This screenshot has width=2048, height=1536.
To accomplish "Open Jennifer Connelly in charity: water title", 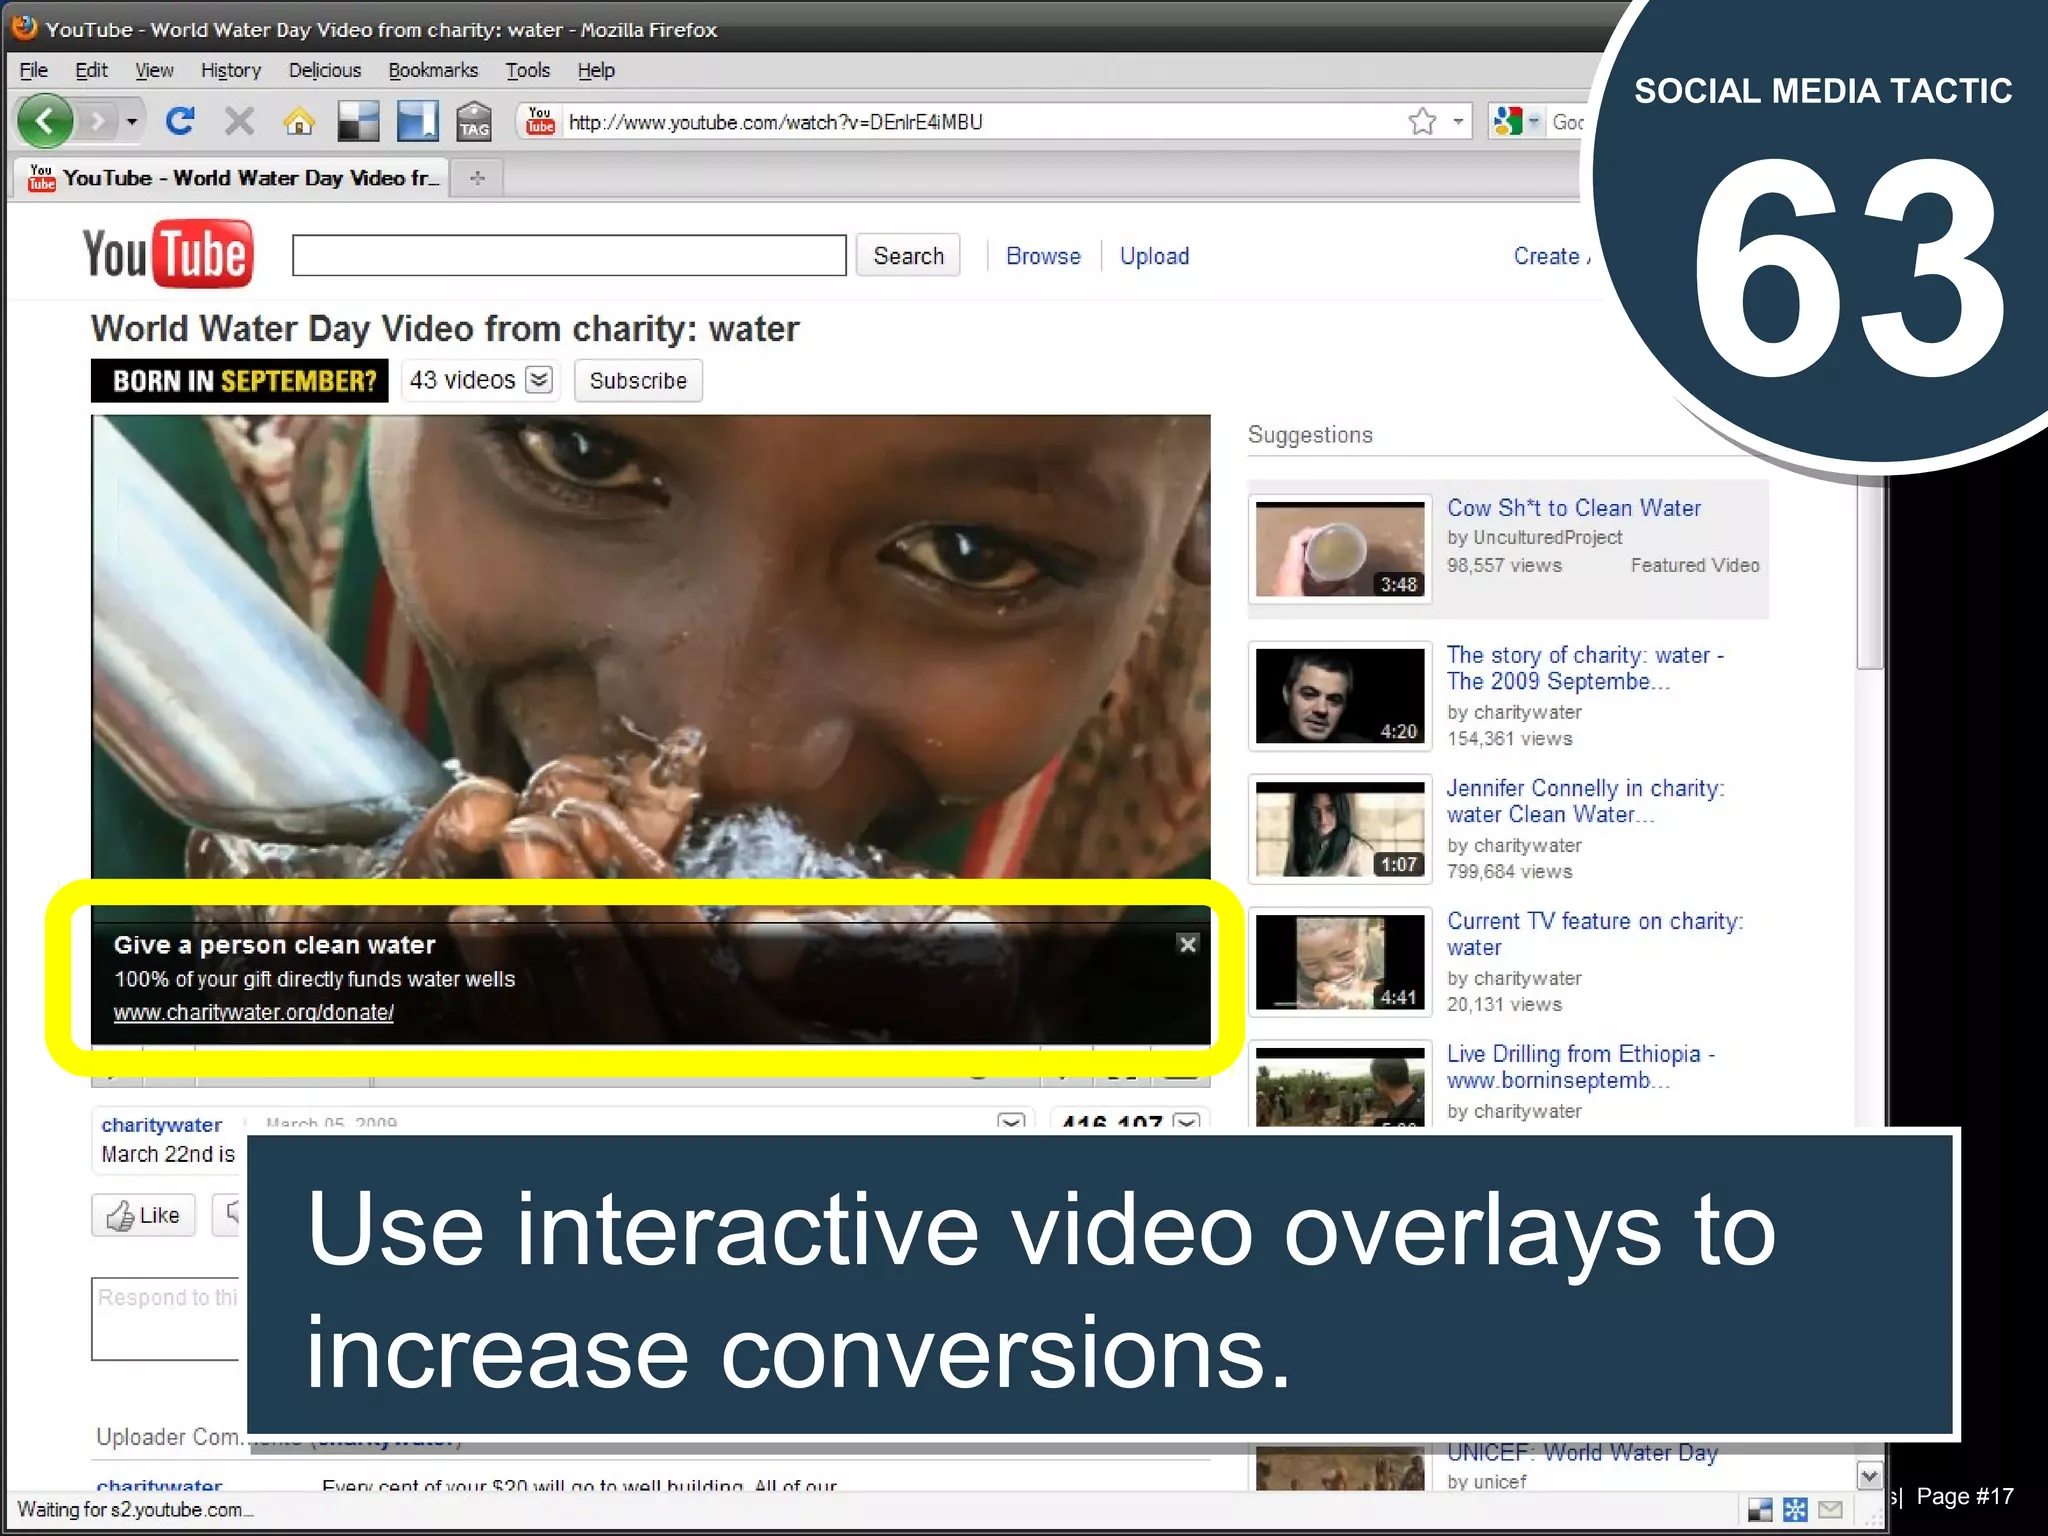I will pos(1585,801).
